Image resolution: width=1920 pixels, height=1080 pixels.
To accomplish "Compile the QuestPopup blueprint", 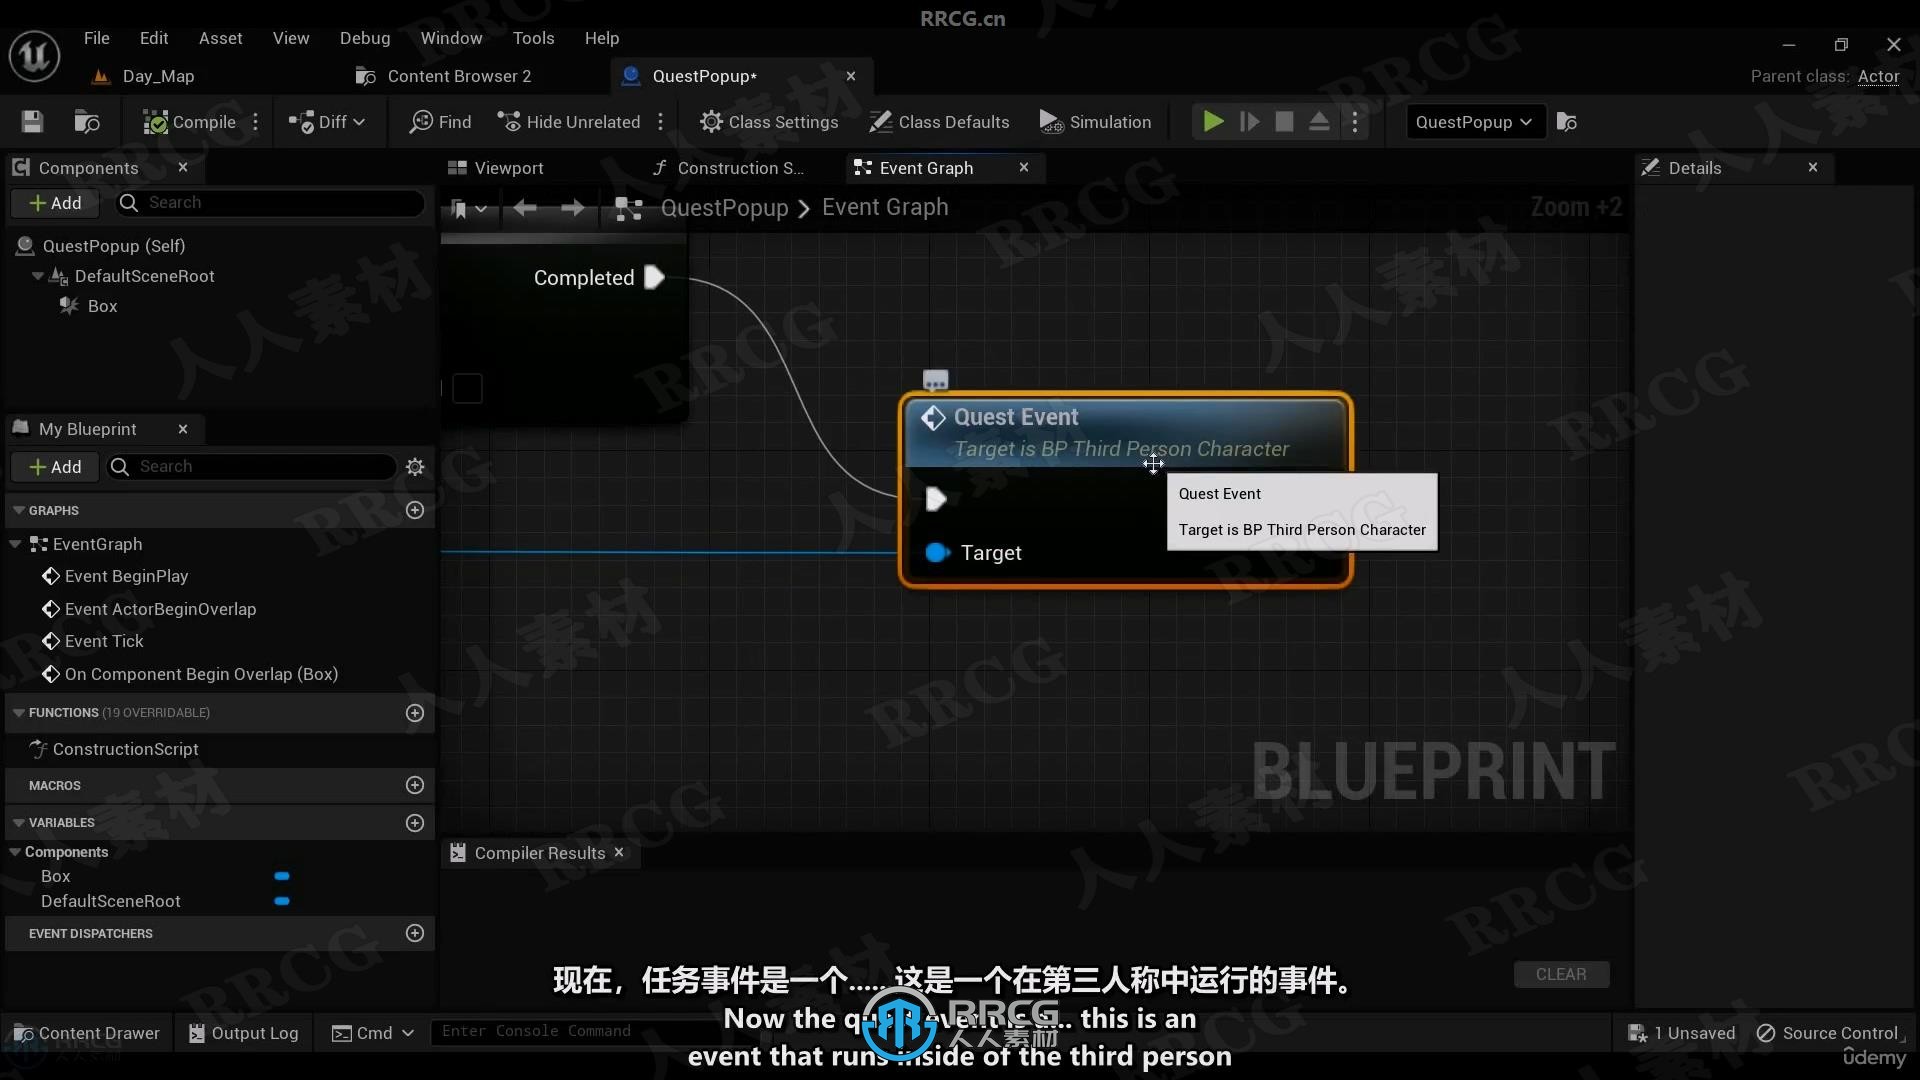I will click(189, 122).
